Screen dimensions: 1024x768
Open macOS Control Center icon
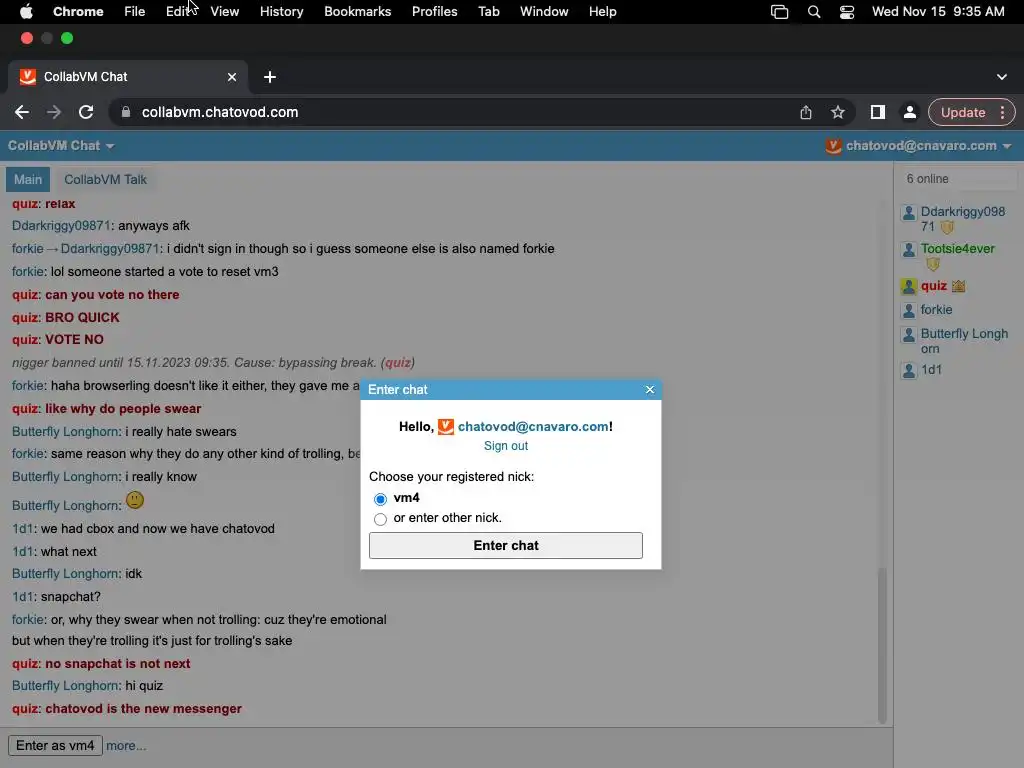point(846,12)
